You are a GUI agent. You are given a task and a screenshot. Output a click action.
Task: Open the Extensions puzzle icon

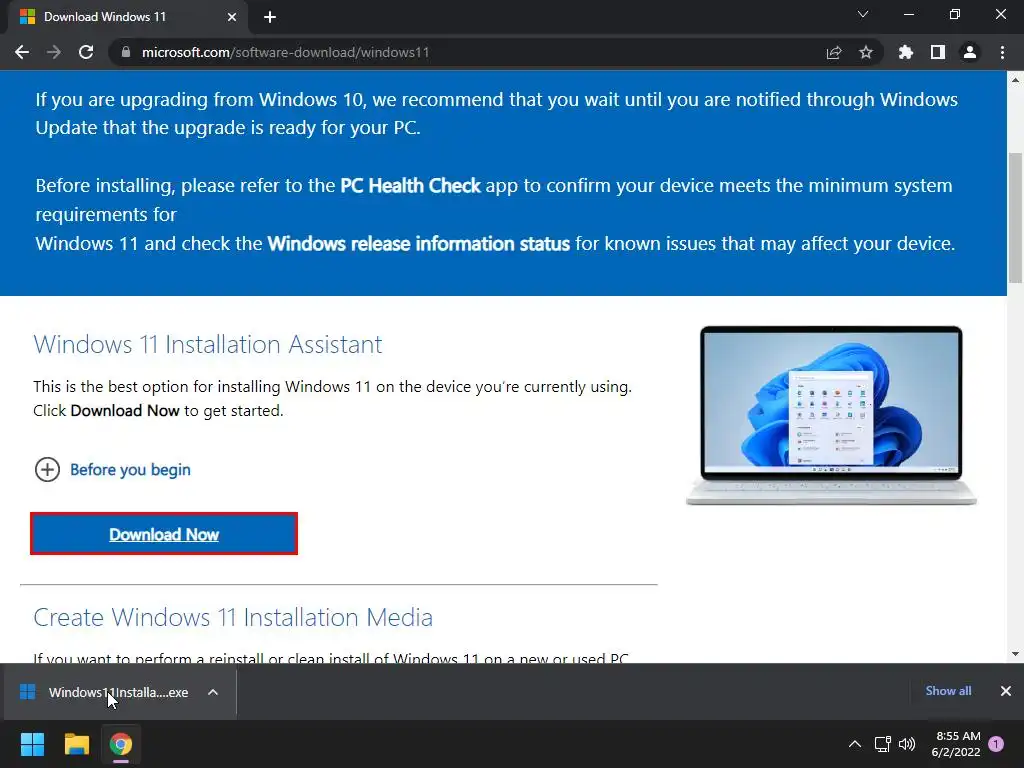(905, 52)
